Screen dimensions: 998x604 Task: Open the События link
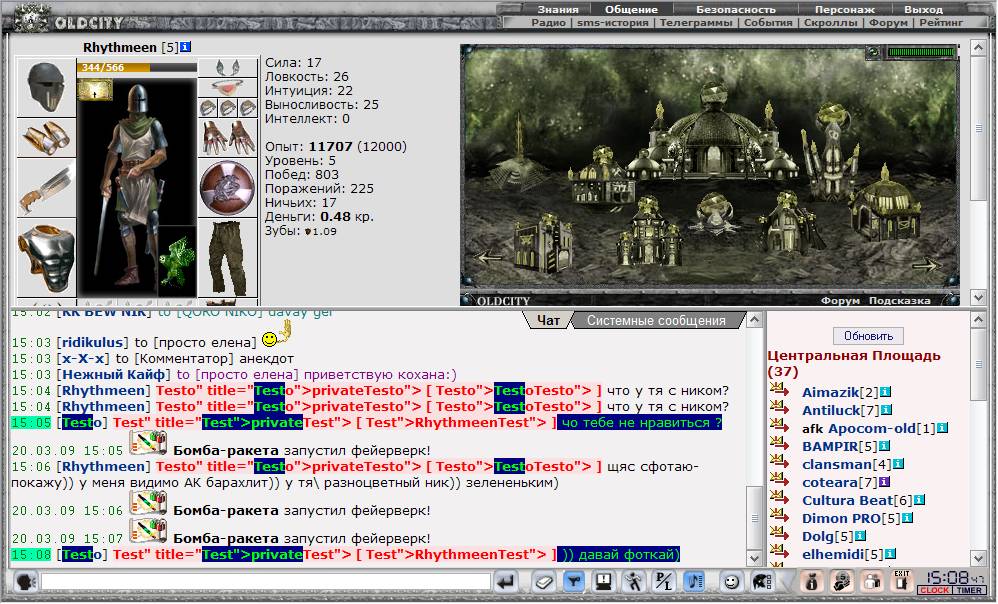768,22
